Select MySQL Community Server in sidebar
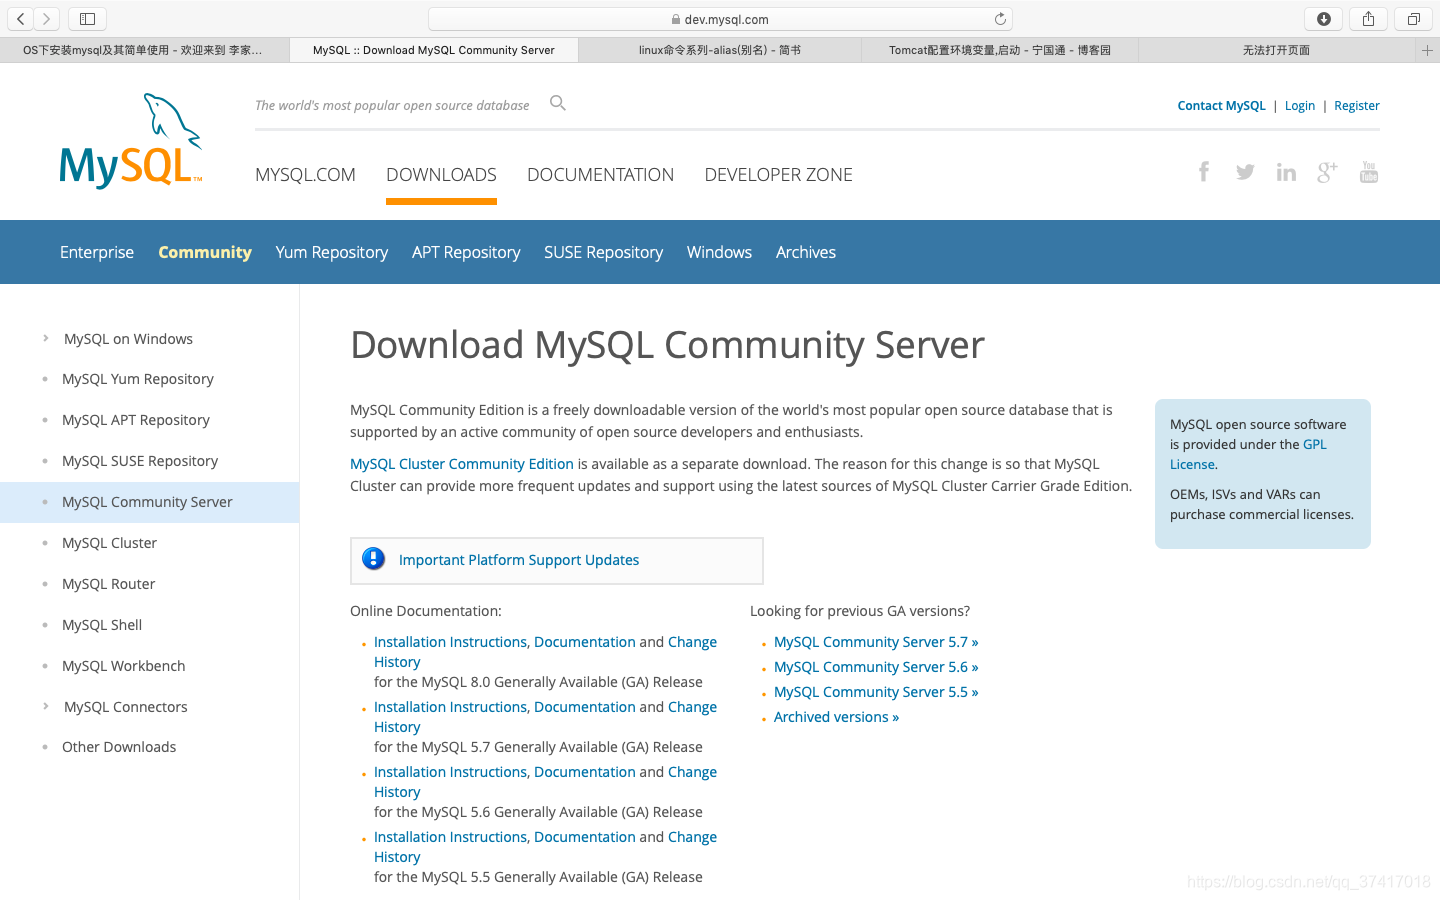Viewport: 1440px width, 900px height. [147, 502]
